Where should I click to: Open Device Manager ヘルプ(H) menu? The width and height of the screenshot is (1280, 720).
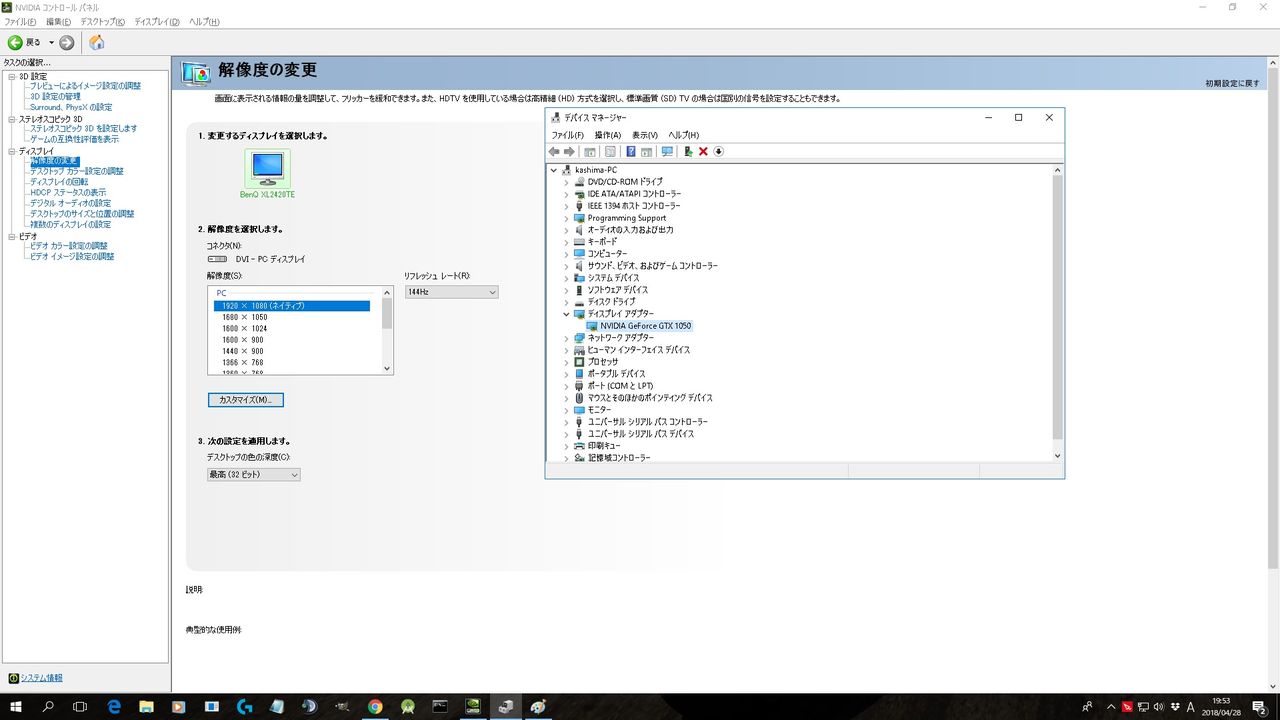click(684, 135)
